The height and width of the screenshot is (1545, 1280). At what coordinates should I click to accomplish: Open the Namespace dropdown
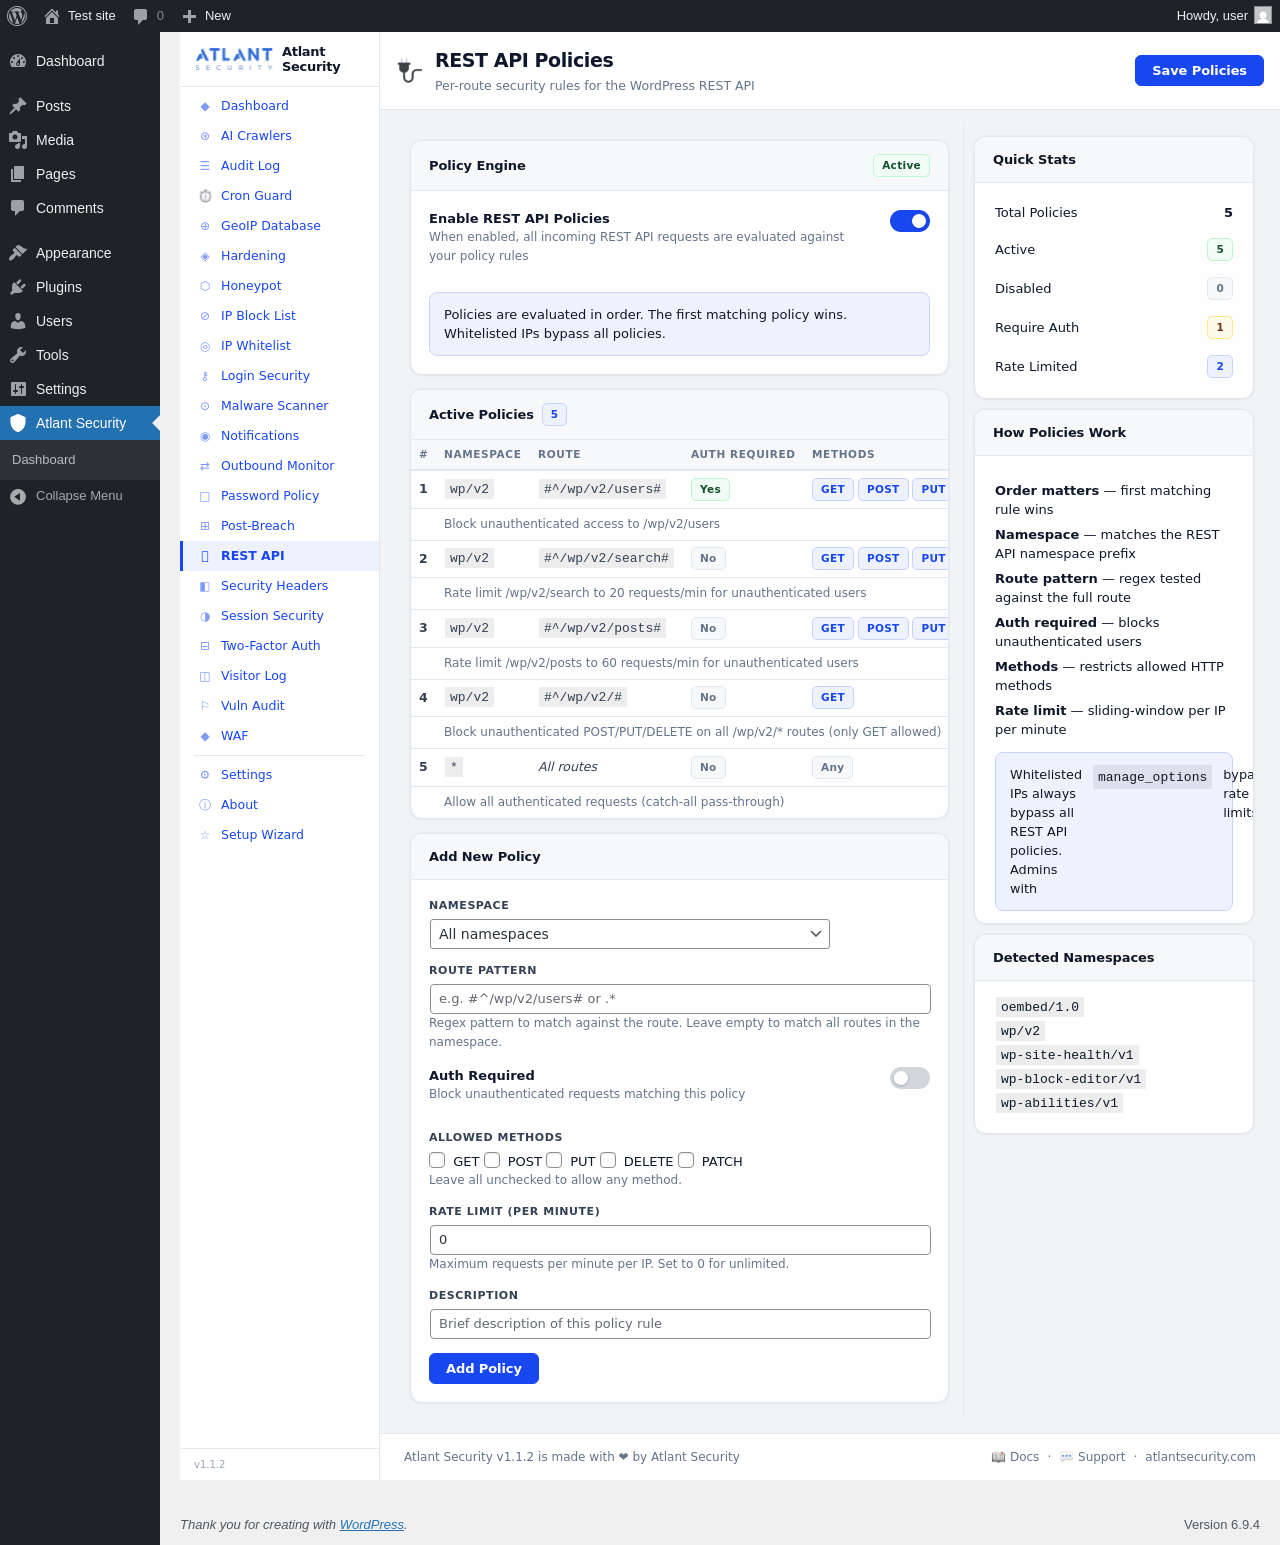(x=629, y=934)
